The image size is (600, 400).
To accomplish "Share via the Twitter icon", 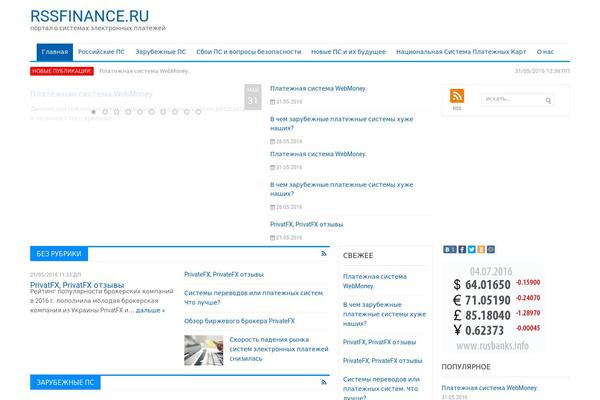I will point(472,249).
